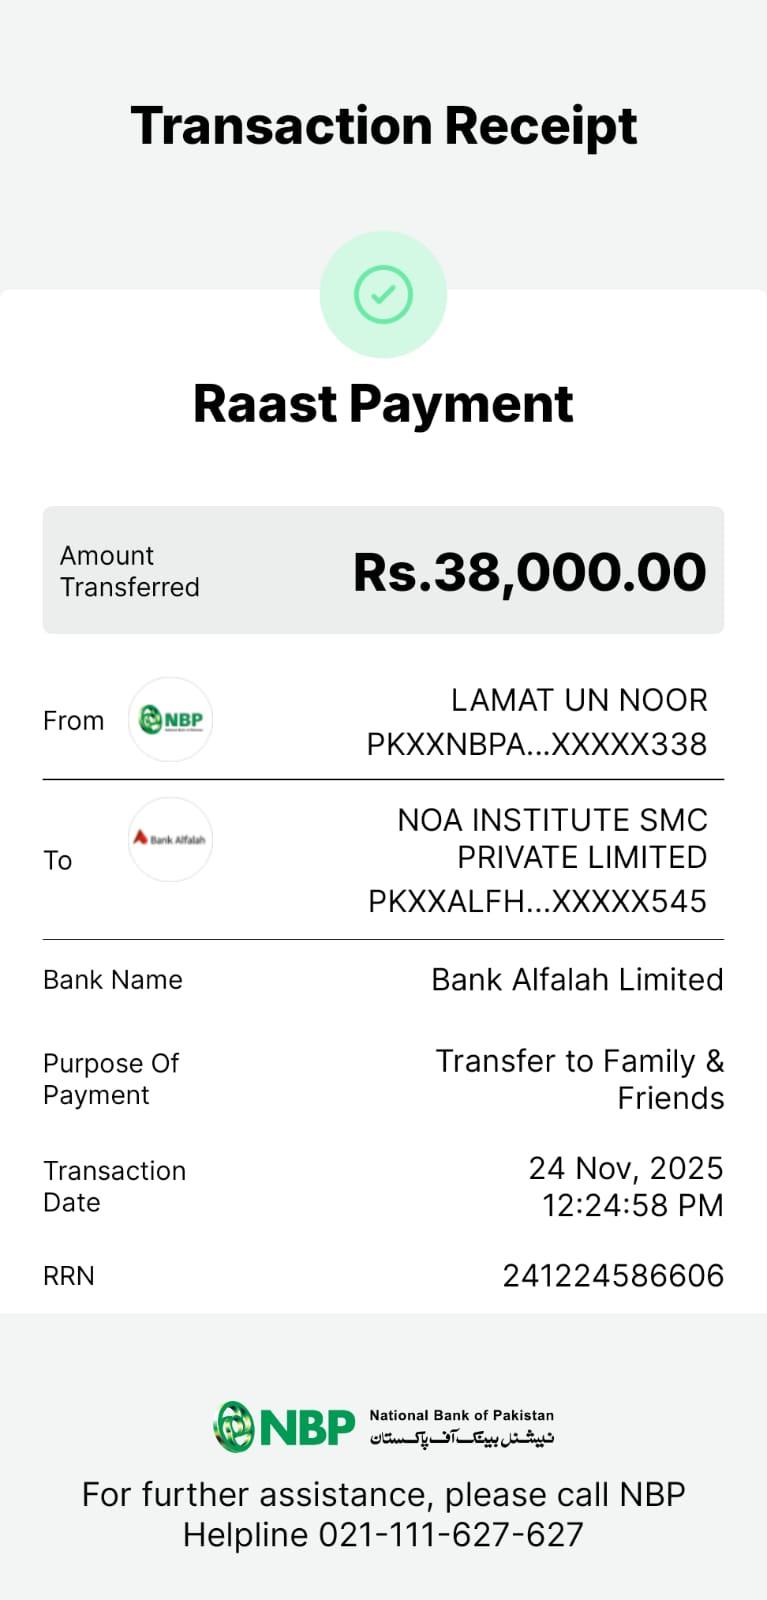Click the NBP footer logo

(x=286, y=1426)
